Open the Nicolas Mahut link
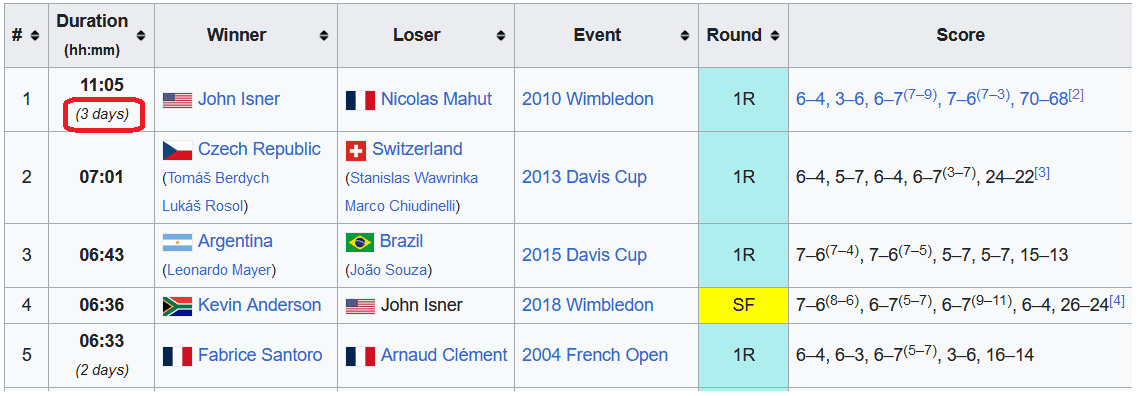The image size is (1138, 396). click(436, 99)
